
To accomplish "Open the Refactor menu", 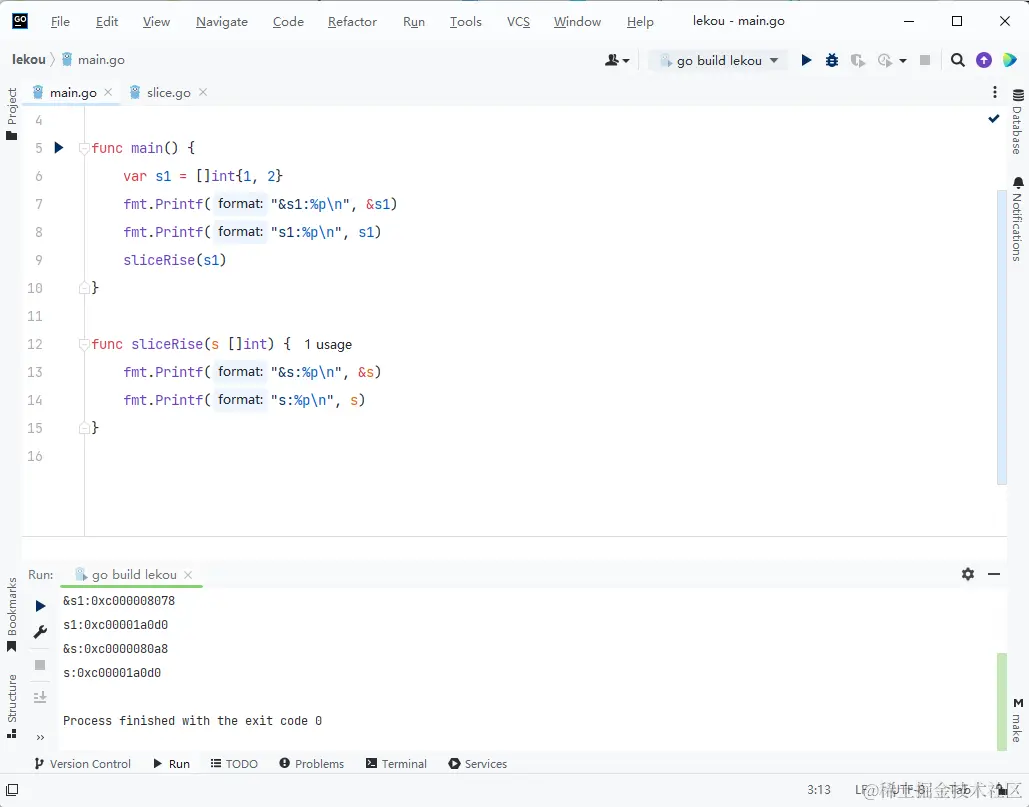I will pos(352,22).
